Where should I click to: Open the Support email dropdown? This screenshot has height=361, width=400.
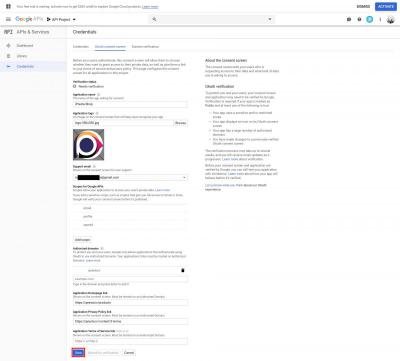point(130,178)
